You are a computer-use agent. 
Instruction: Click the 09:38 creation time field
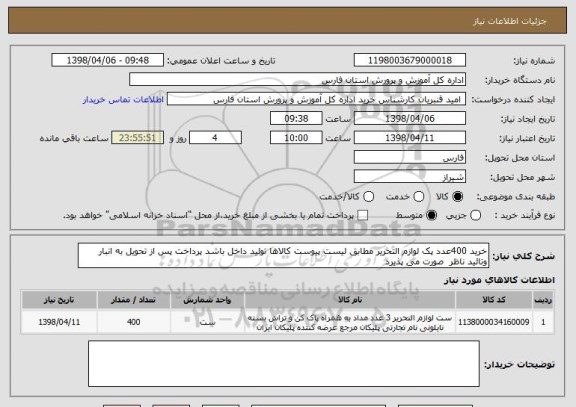coord(296,119)
